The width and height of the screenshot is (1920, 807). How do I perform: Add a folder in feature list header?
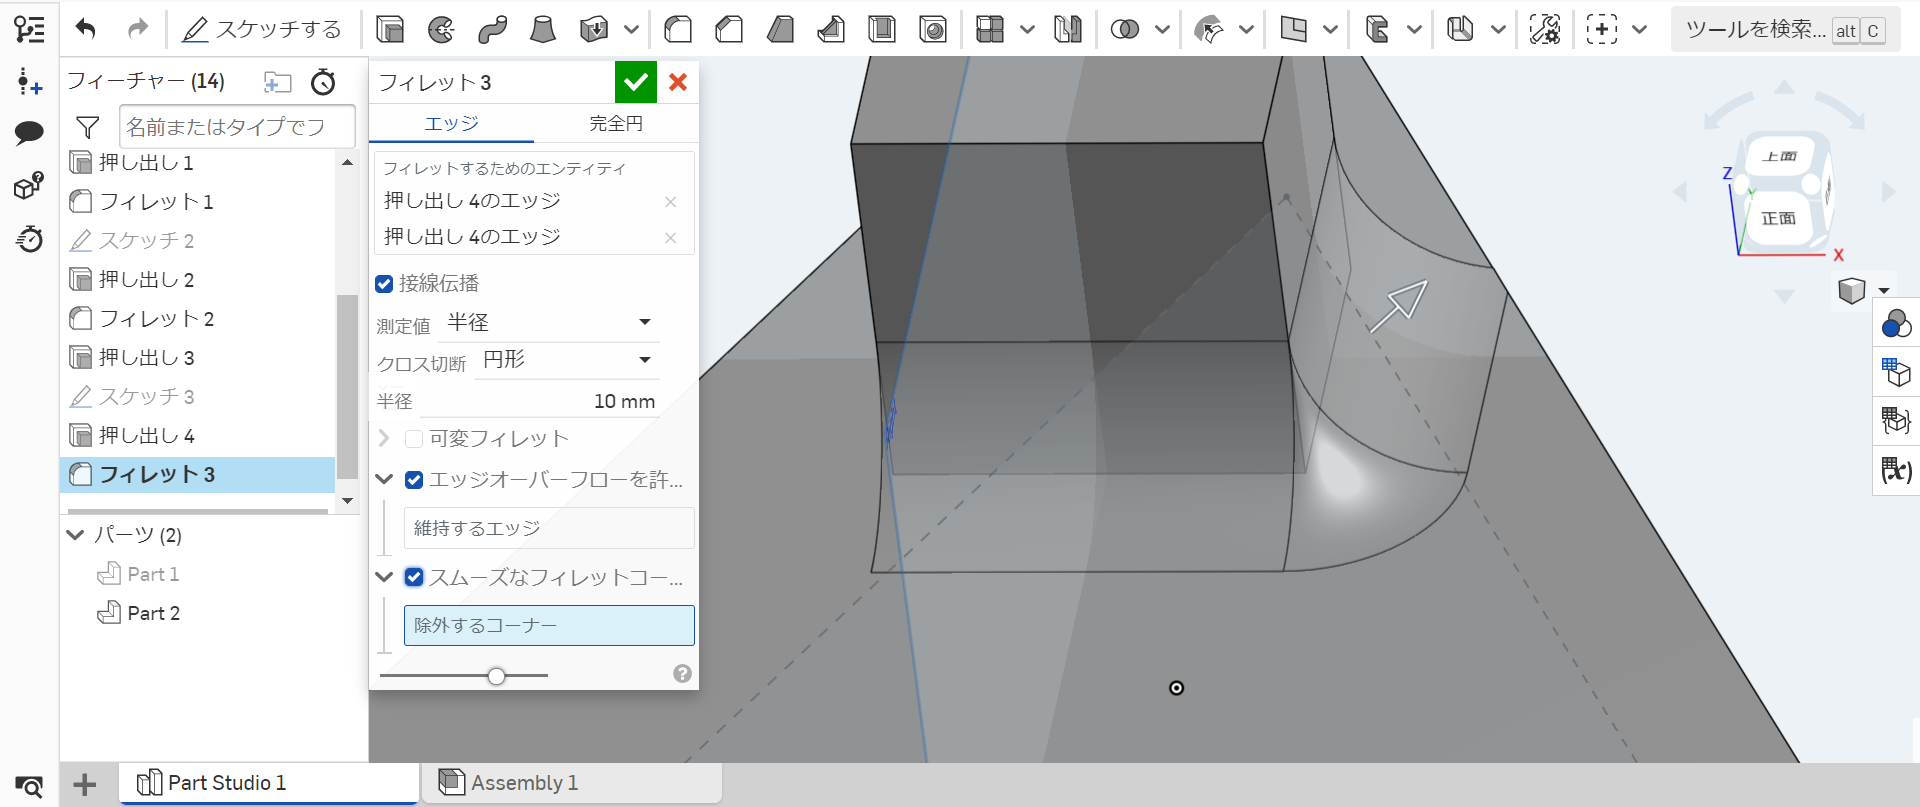pos(277,82)
